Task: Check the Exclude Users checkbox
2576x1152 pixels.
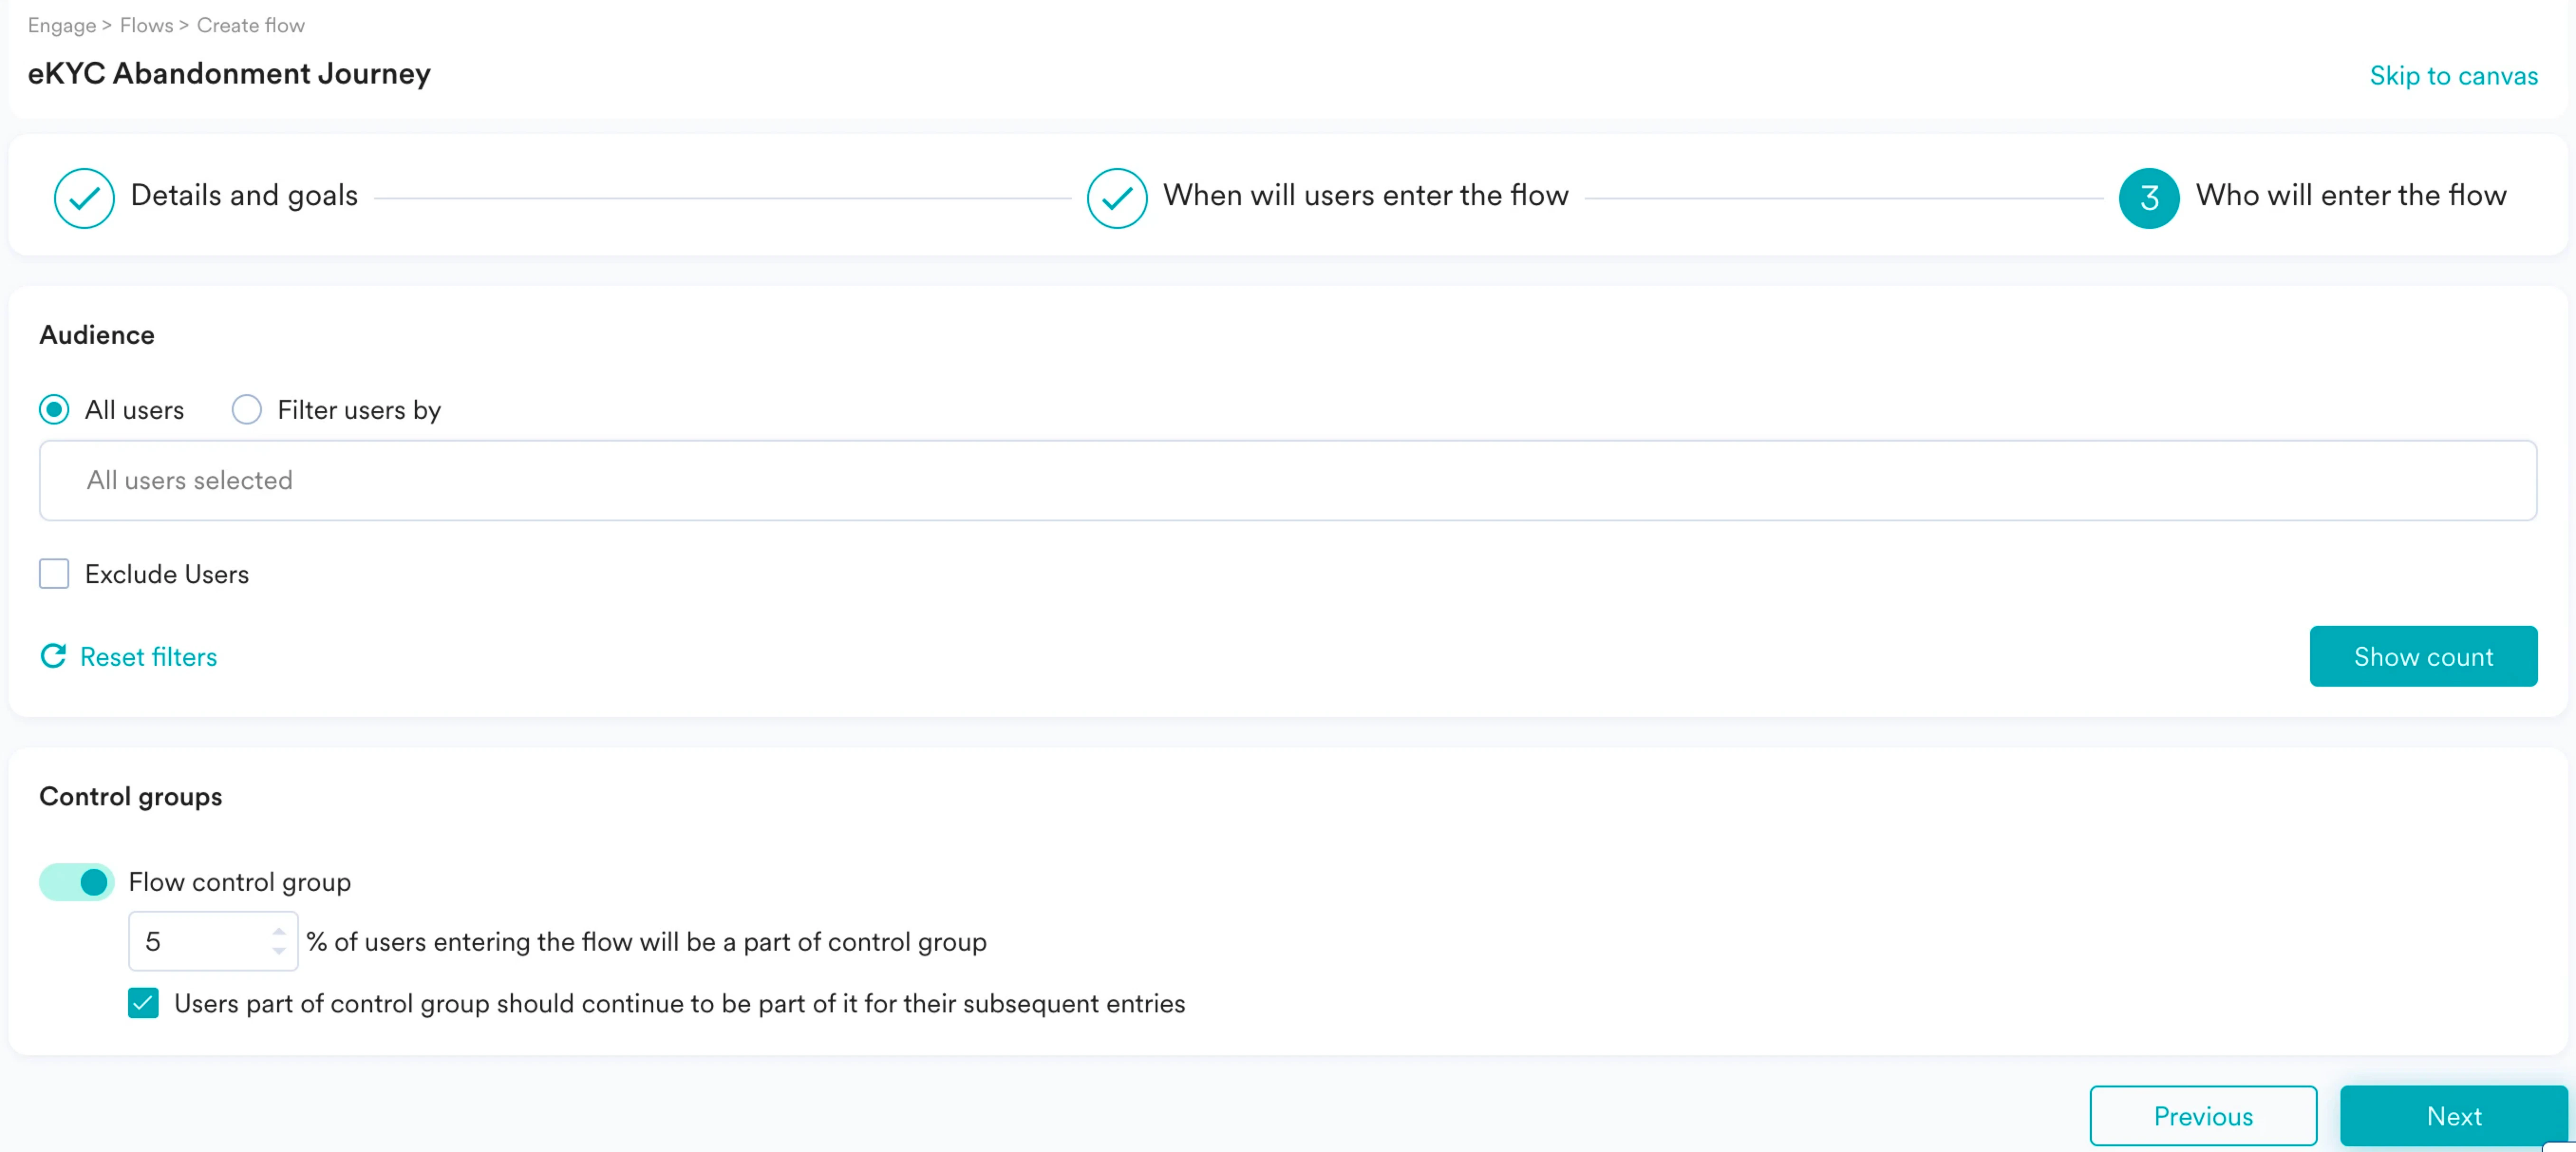Action: 54,574
